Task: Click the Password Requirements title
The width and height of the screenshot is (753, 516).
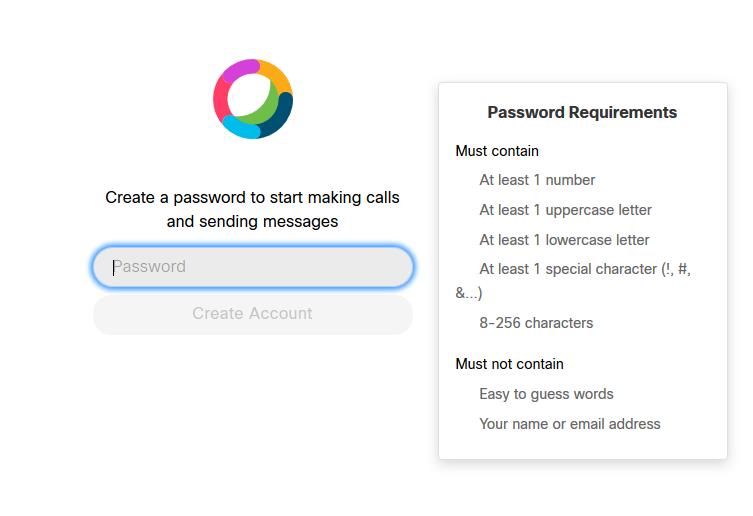Action: coord(582,112)
